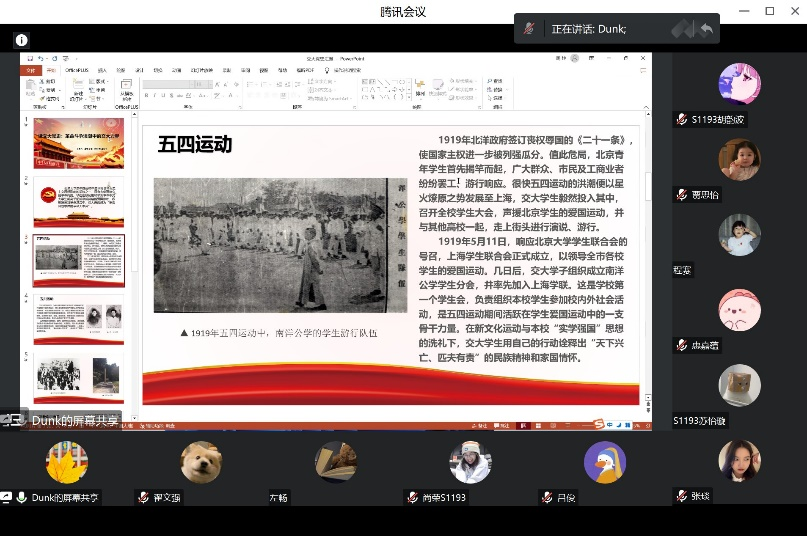Screen dimensions: 807x536
Task: Open the 文件 tab in PowerPoint ribbon
Action: [30, 70]
